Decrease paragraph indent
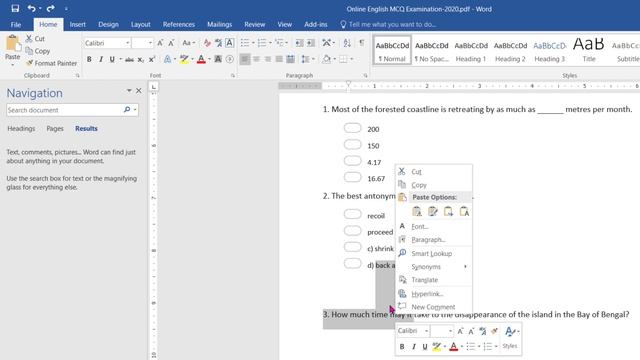640x360 pixels. click(299, 43)
